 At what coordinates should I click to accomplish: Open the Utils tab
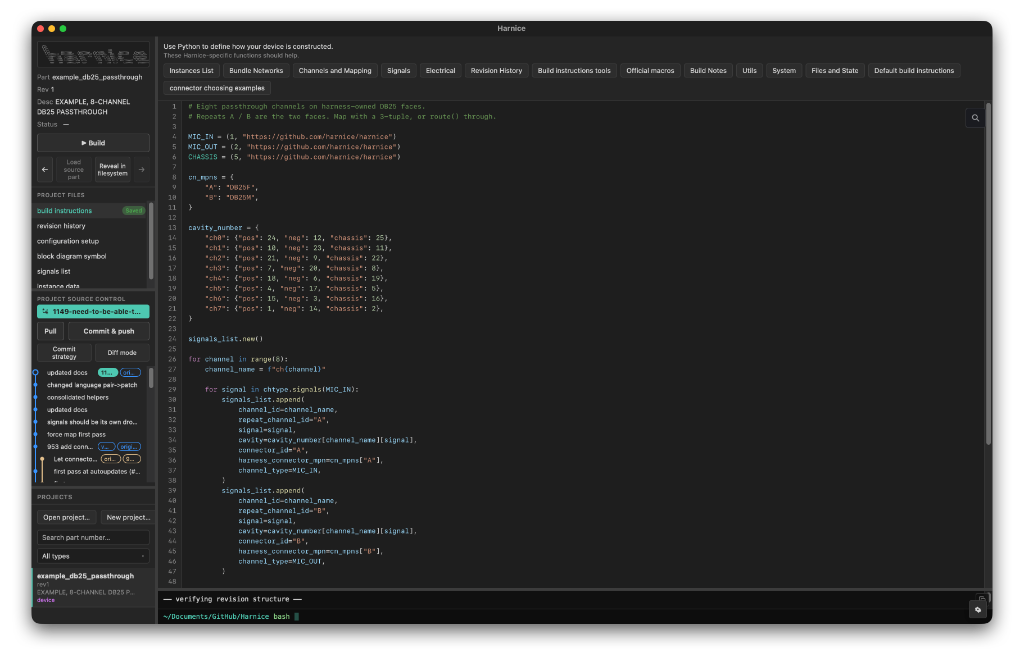[x=749, y=71]
